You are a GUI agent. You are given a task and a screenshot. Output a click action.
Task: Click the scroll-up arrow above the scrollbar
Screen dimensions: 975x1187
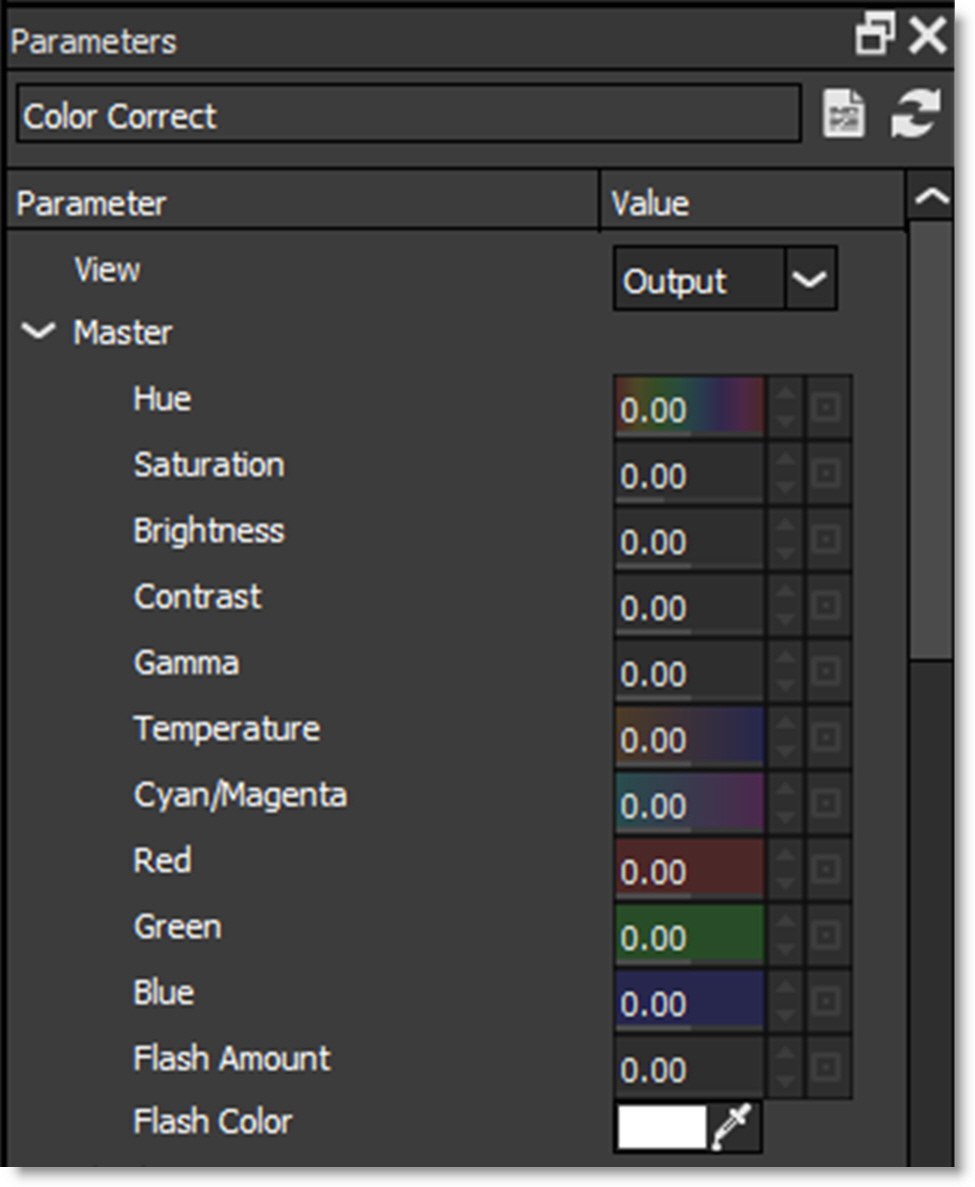pos(931,197)
